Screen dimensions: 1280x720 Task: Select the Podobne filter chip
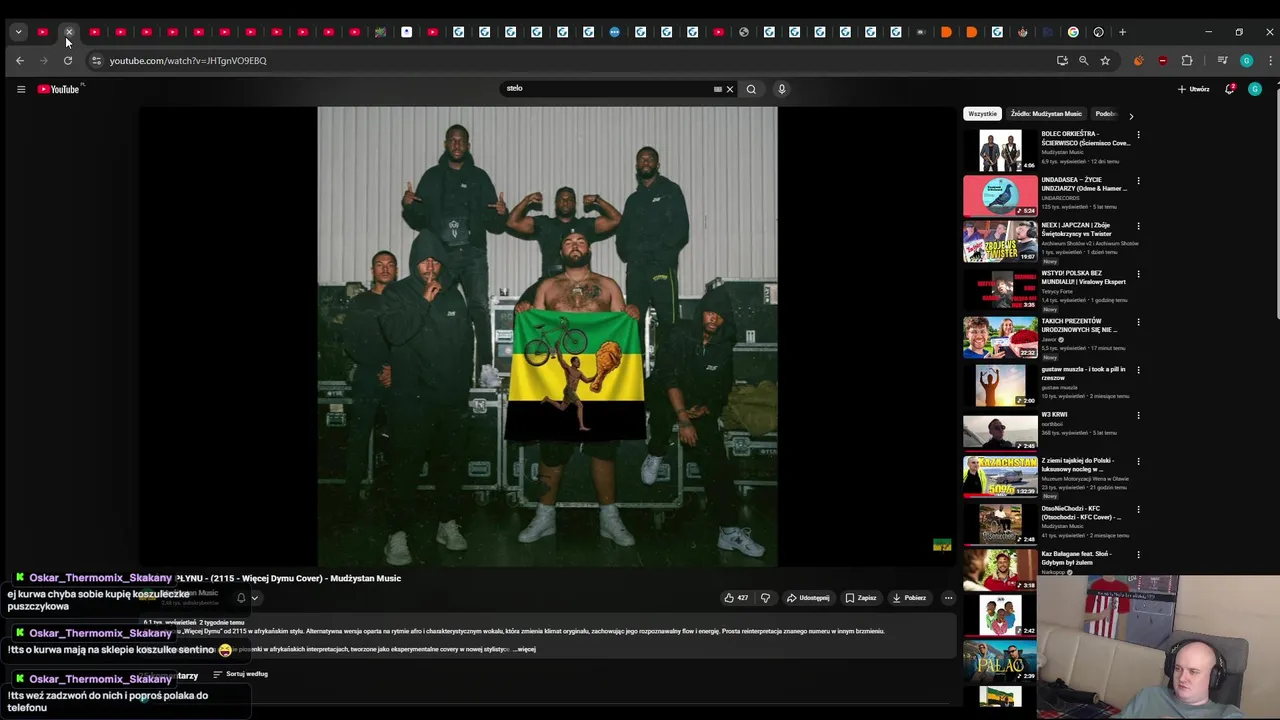pyautogui.click(x=1106, y=114)
